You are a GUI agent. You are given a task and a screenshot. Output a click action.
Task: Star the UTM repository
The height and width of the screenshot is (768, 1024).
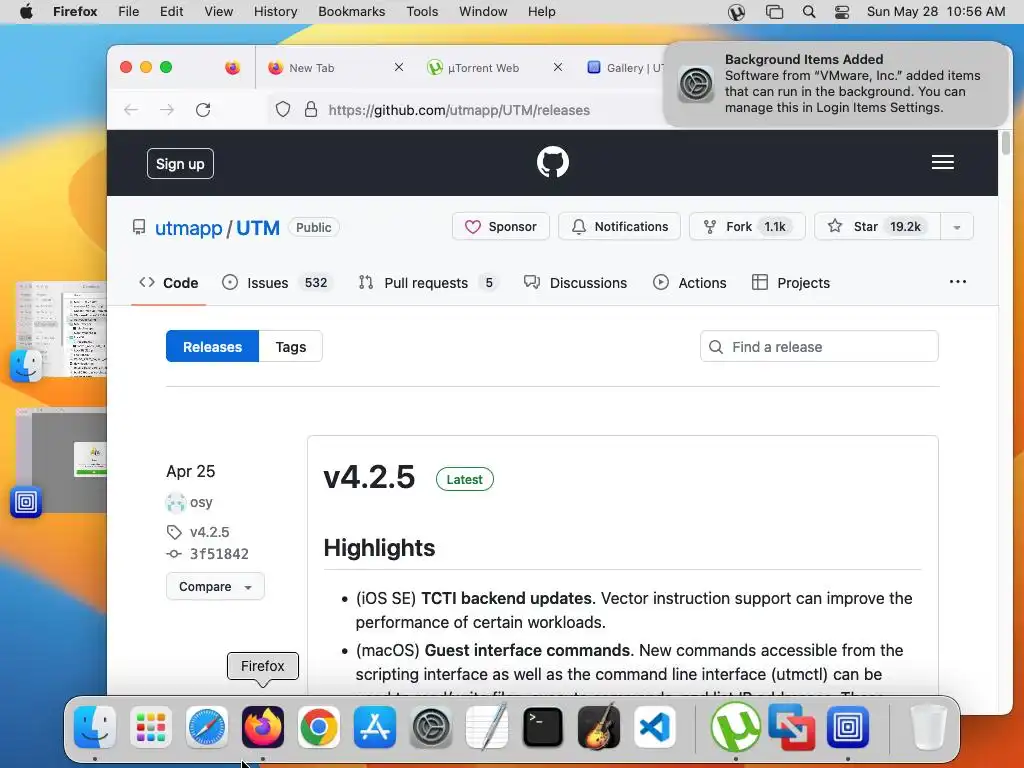(x=877, y=227)
